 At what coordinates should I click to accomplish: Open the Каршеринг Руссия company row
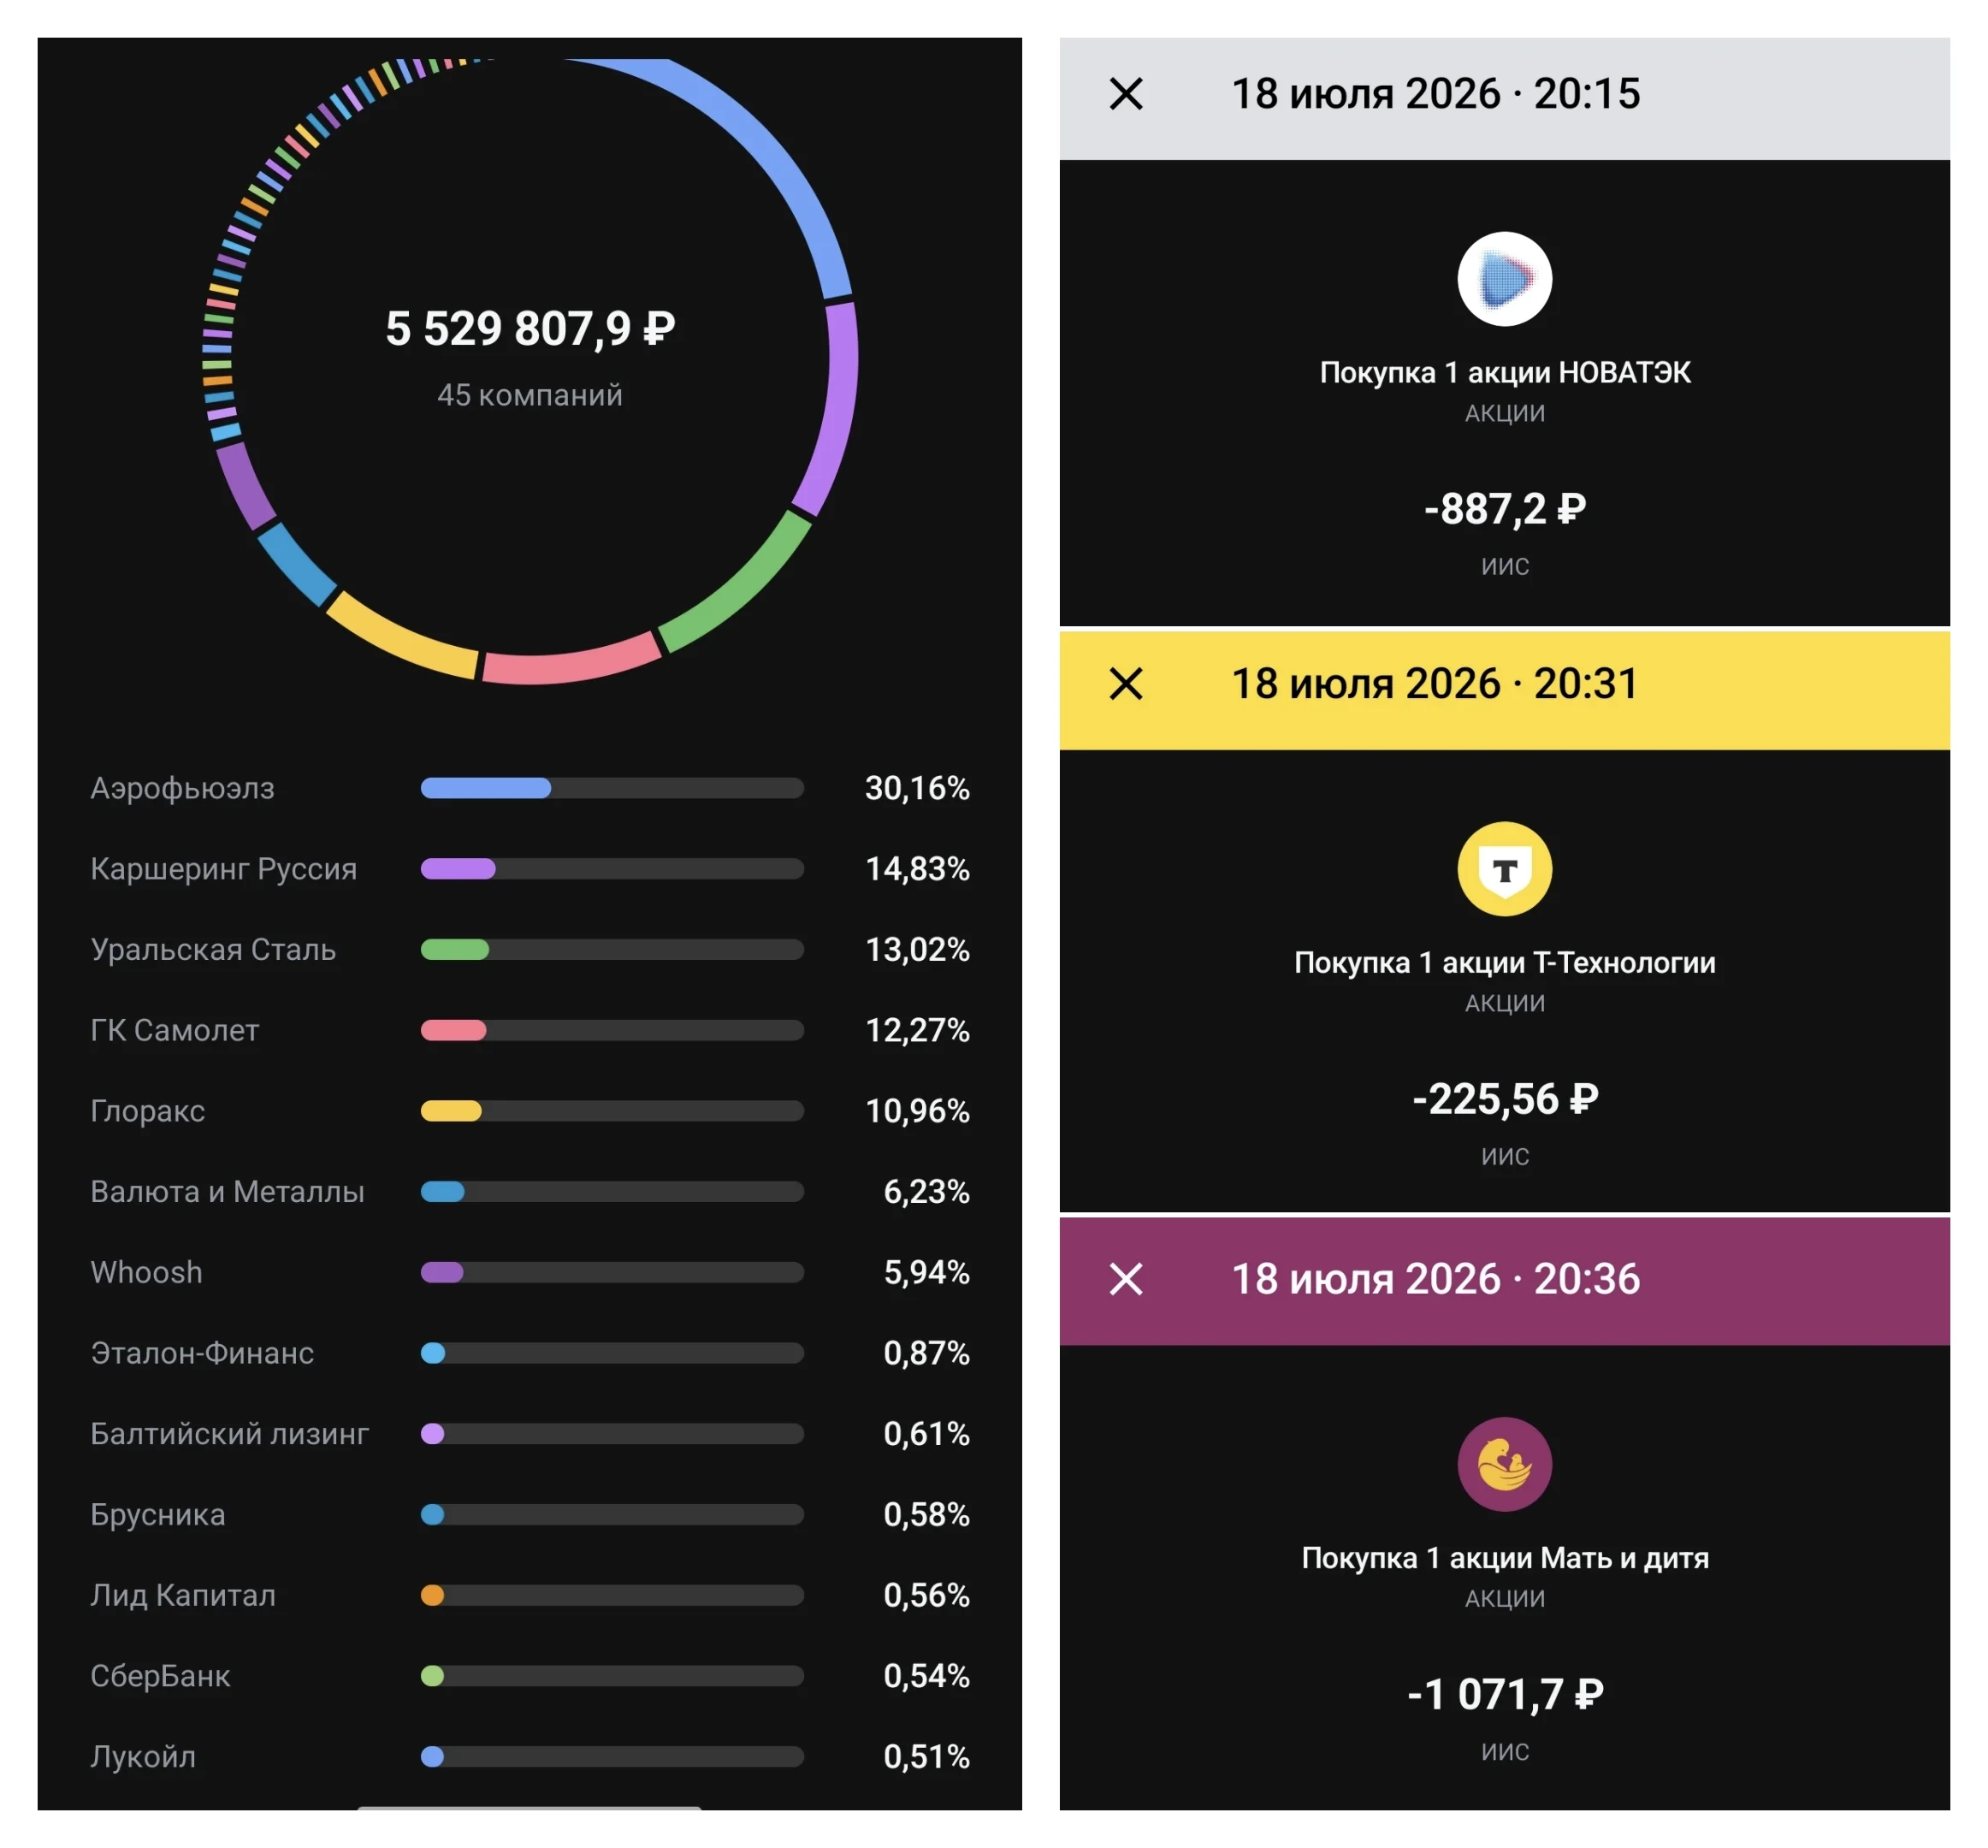[x=530, y=869]
